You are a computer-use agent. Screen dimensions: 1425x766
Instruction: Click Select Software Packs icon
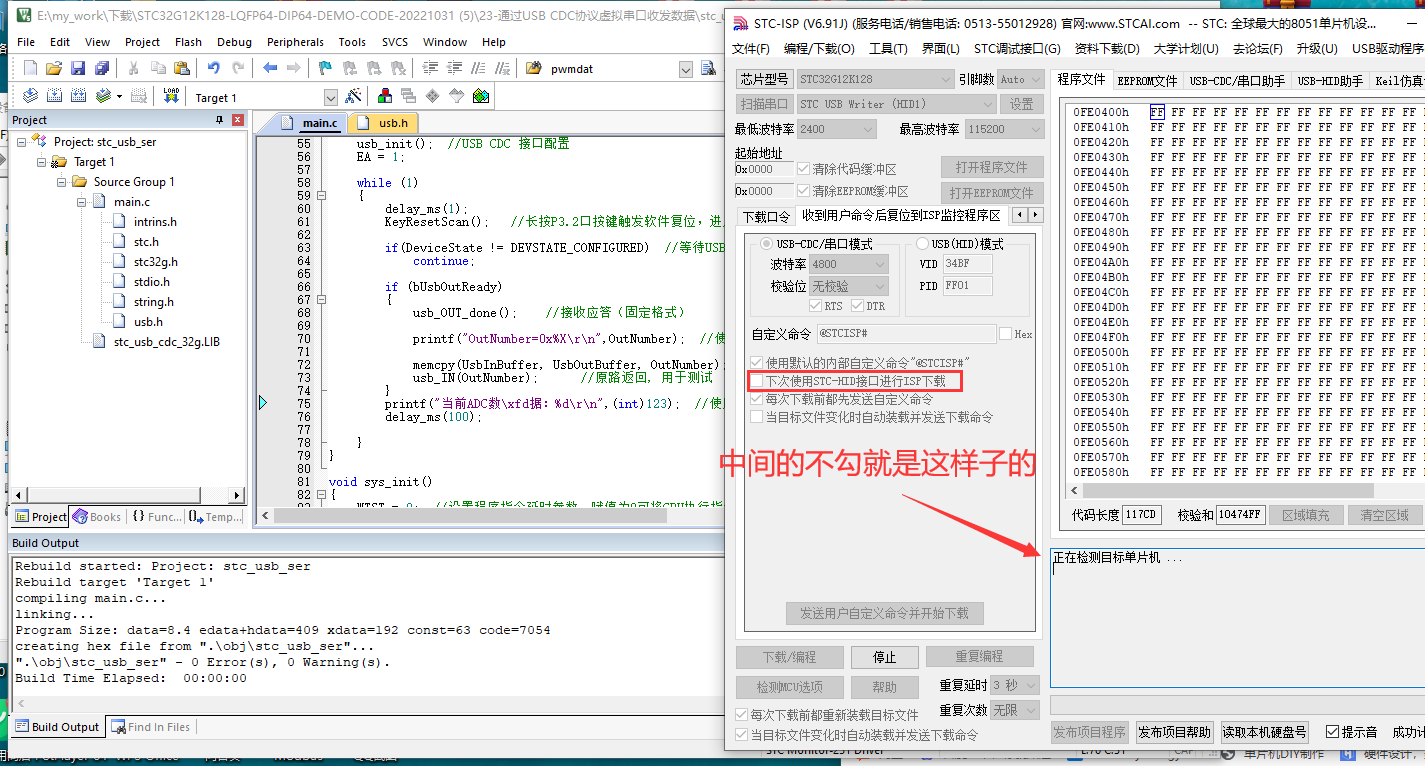click(x=457, y=96)
